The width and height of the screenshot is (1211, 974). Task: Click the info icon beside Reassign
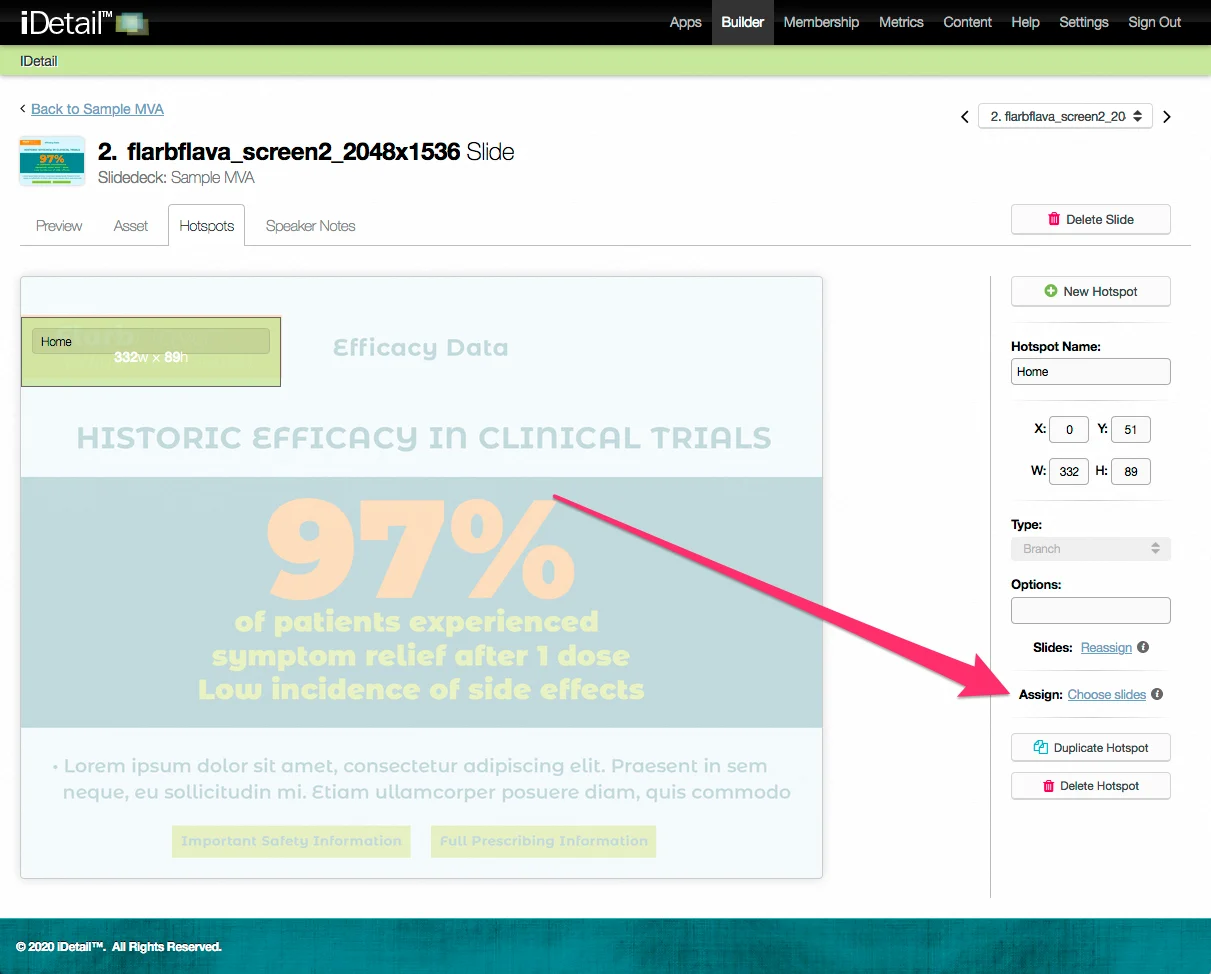[1143, 647]
